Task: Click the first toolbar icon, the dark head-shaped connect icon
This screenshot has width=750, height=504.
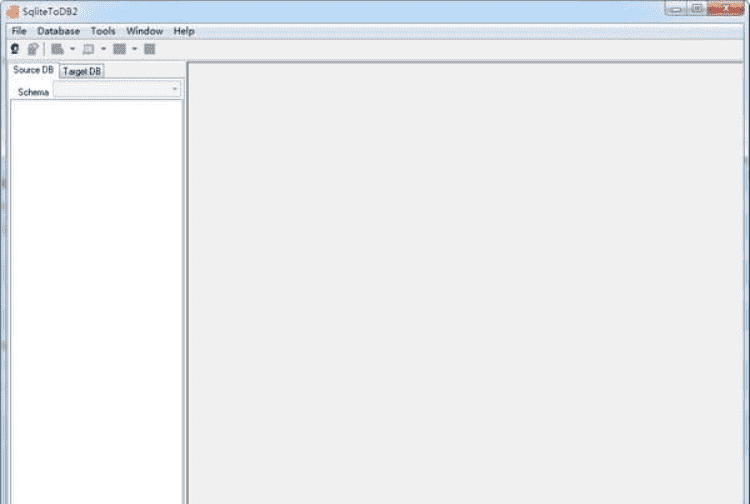Action: click(x=15, y=49)
